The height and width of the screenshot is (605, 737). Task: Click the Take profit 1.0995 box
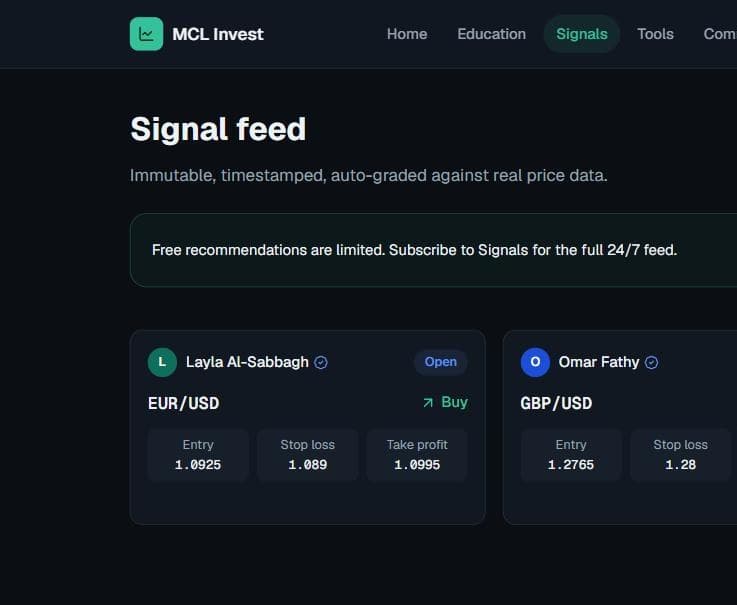point(417,455)
